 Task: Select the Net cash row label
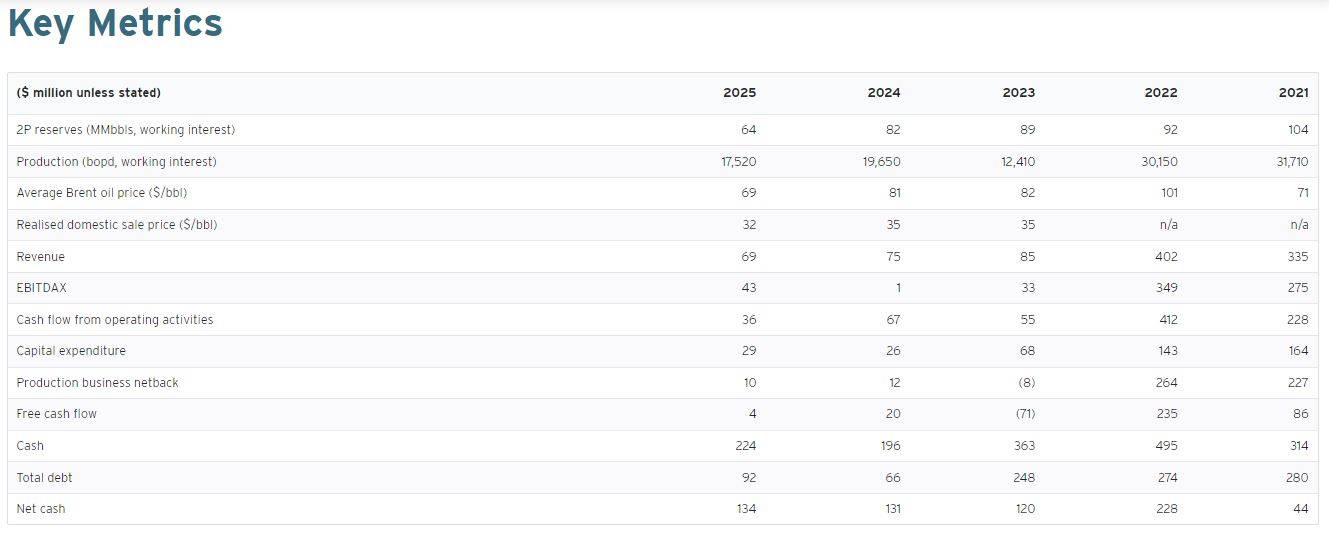point(41,509)
